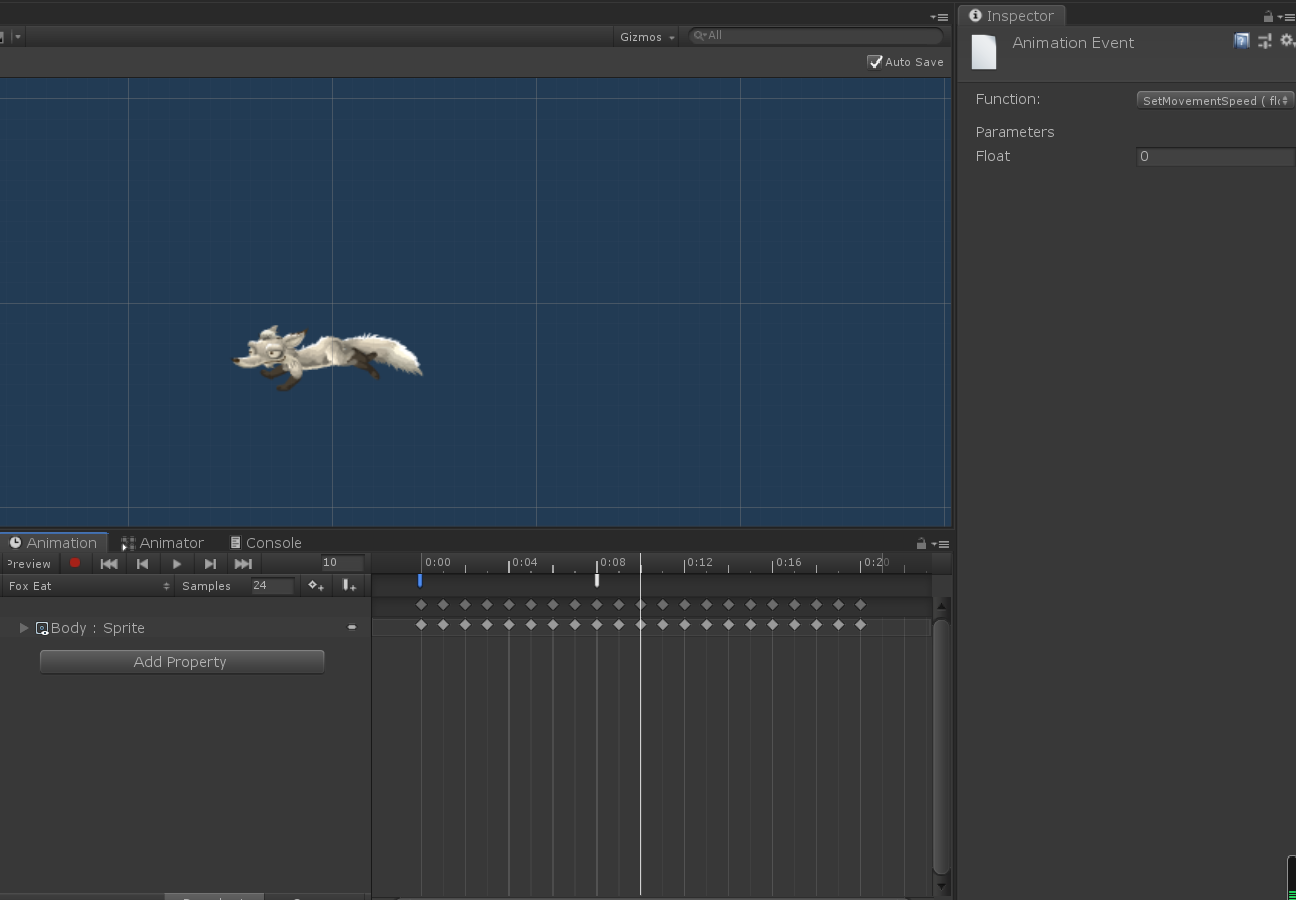This screenshot has height=900, width=1296.
Task: Go to the next keyframe
Action: pos(210,563)
